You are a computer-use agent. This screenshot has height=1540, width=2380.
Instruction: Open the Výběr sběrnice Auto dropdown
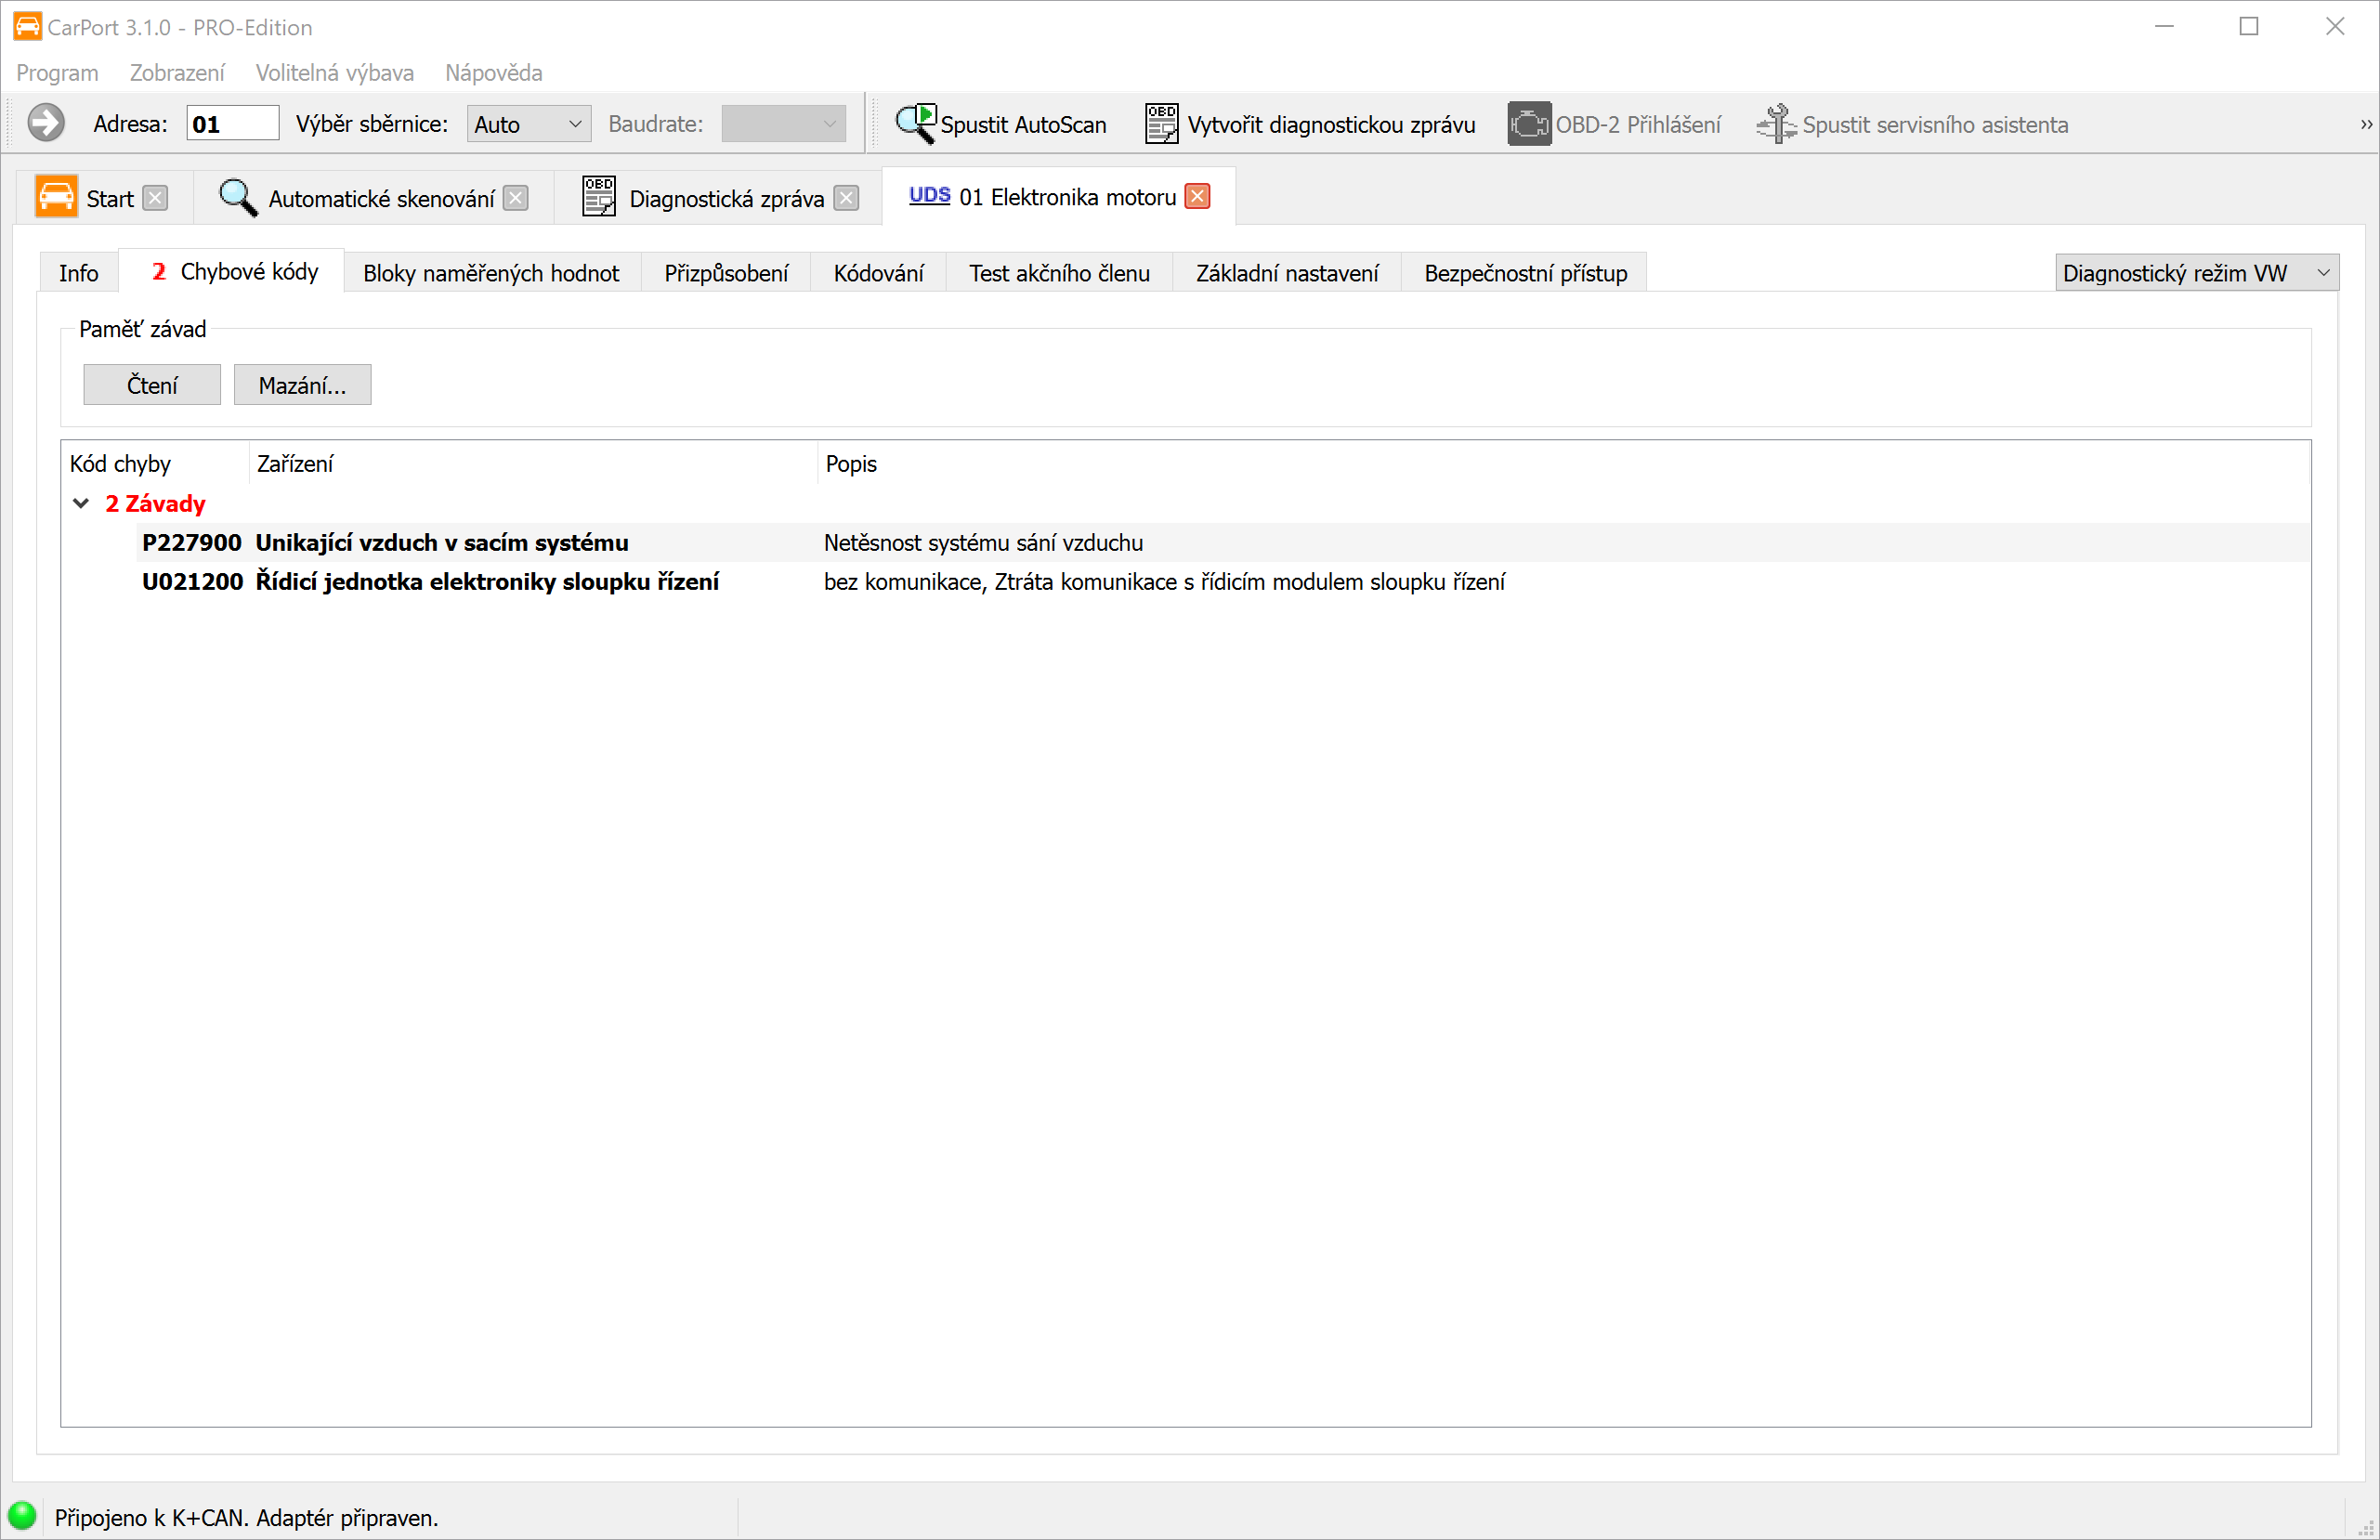coord(528,124)
